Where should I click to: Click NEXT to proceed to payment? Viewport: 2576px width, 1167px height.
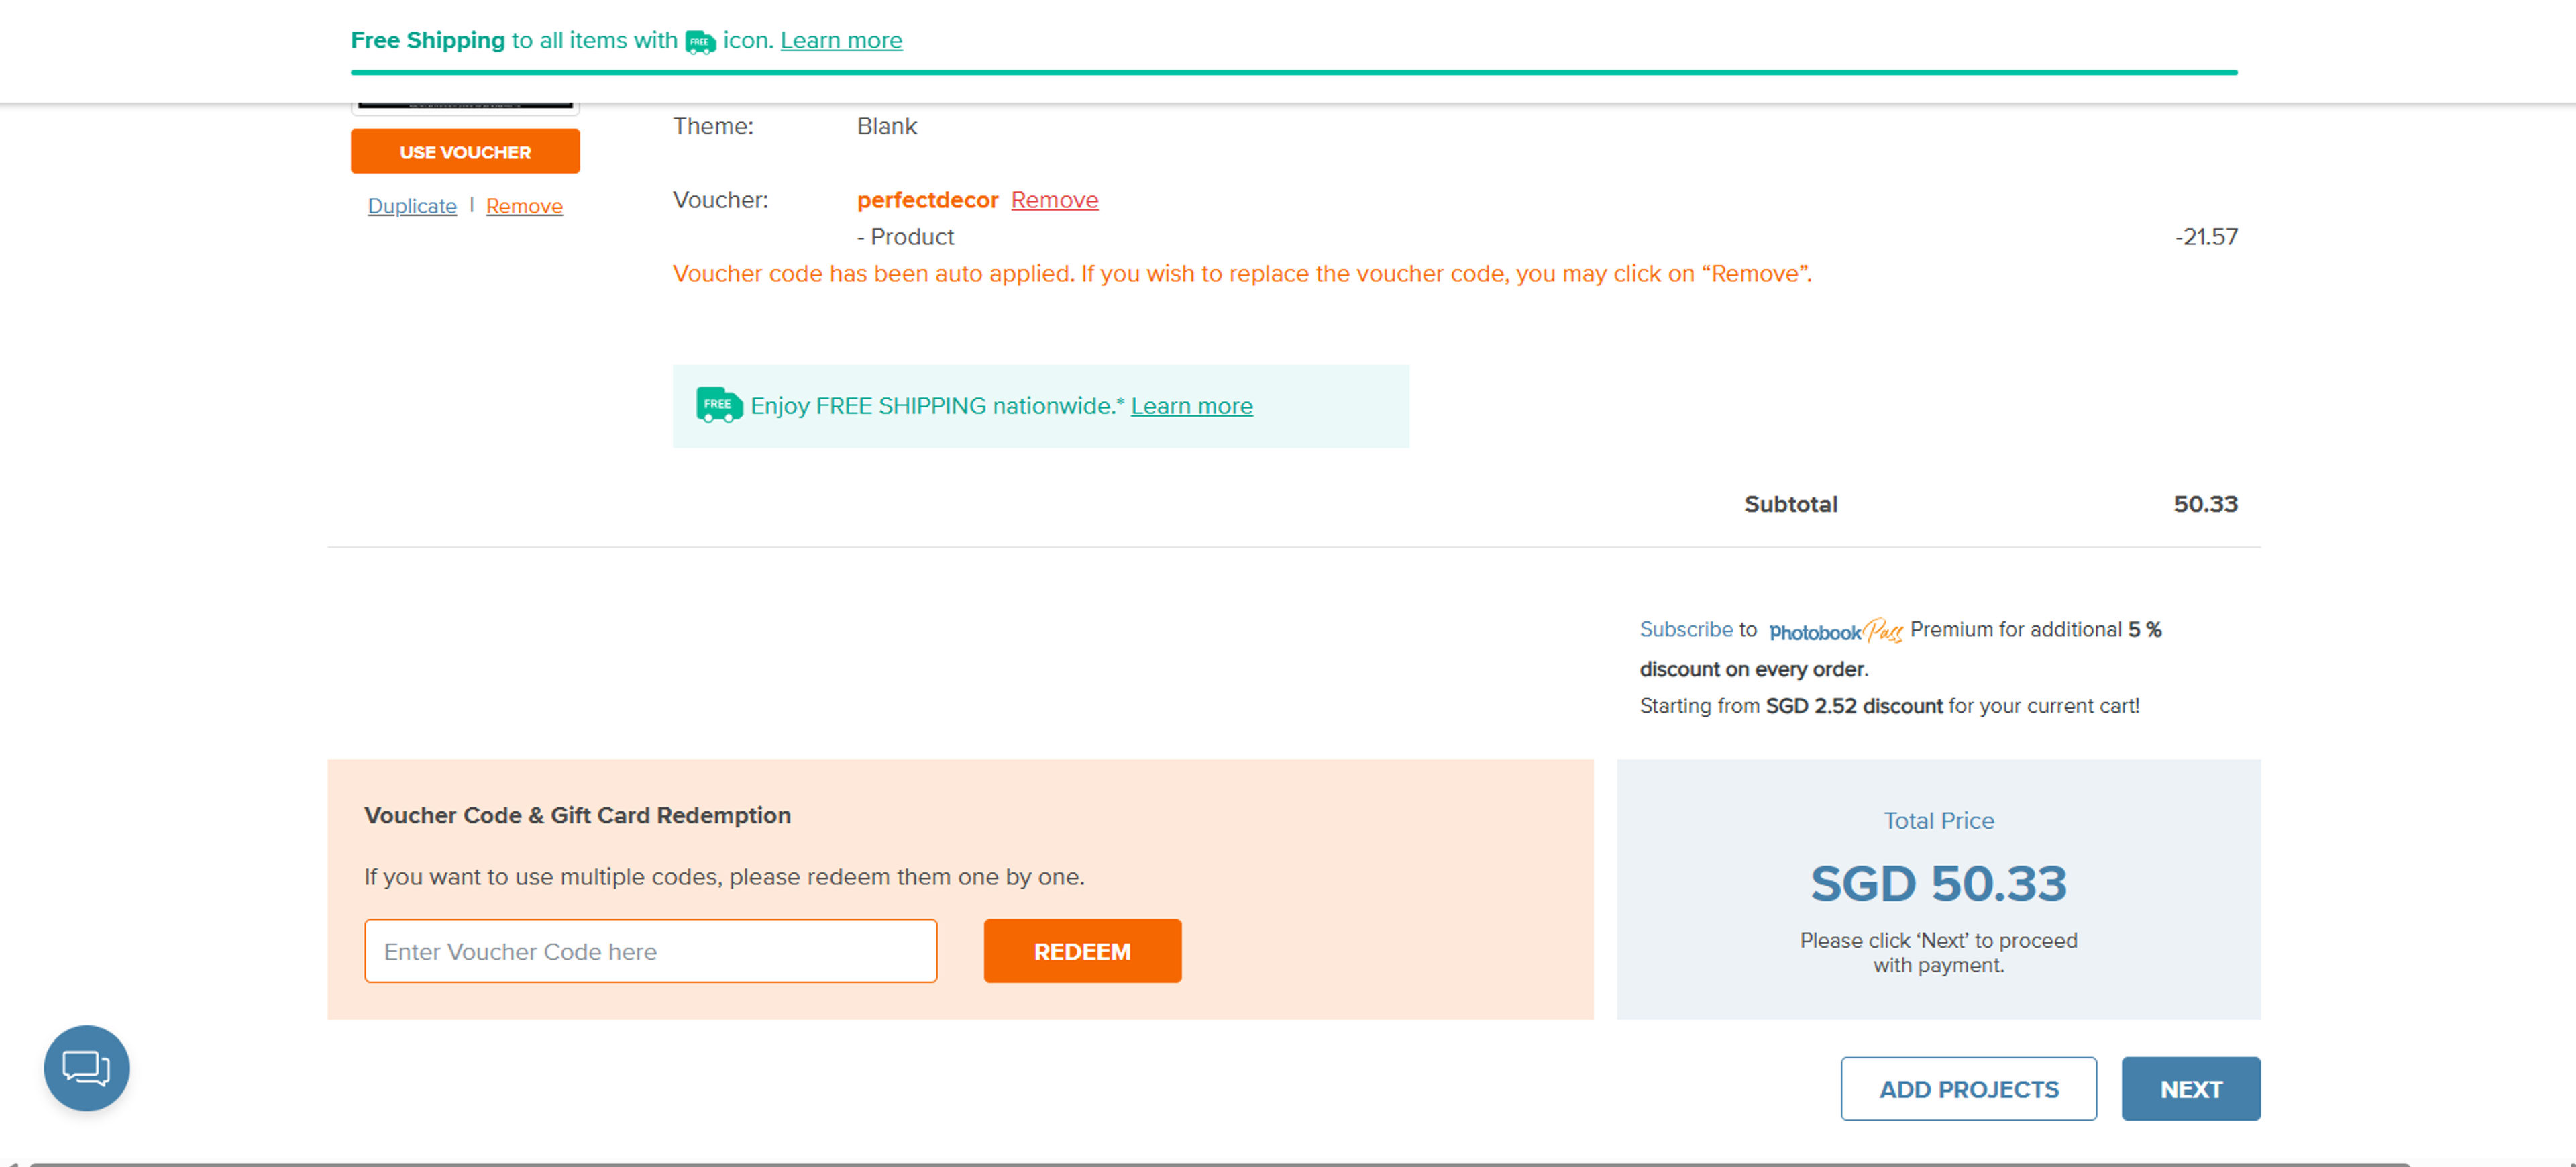2190,1089
